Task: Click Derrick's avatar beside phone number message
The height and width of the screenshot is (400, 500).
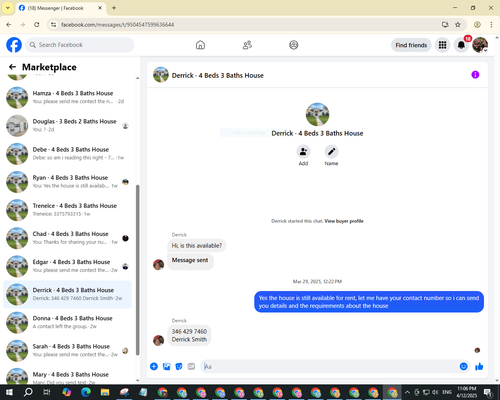Action: pyautogui.click(x=158, y=340)
